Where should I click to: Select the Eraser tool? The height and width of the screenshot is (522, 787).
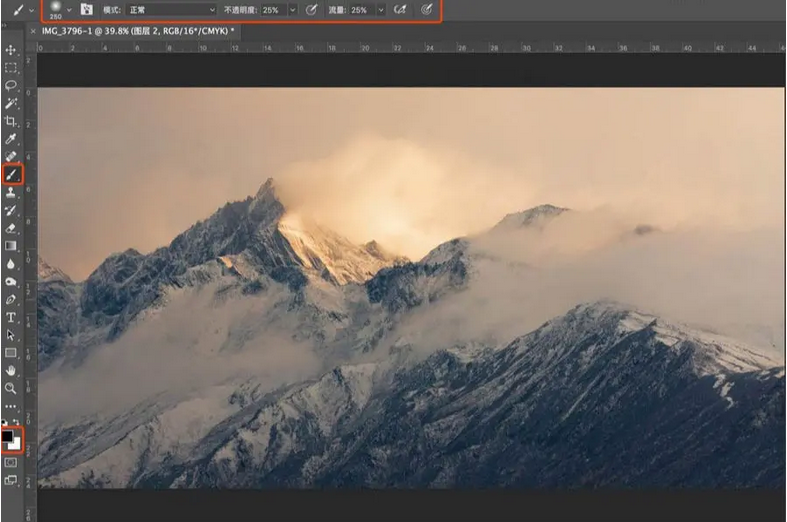click(x=11, y=228)
